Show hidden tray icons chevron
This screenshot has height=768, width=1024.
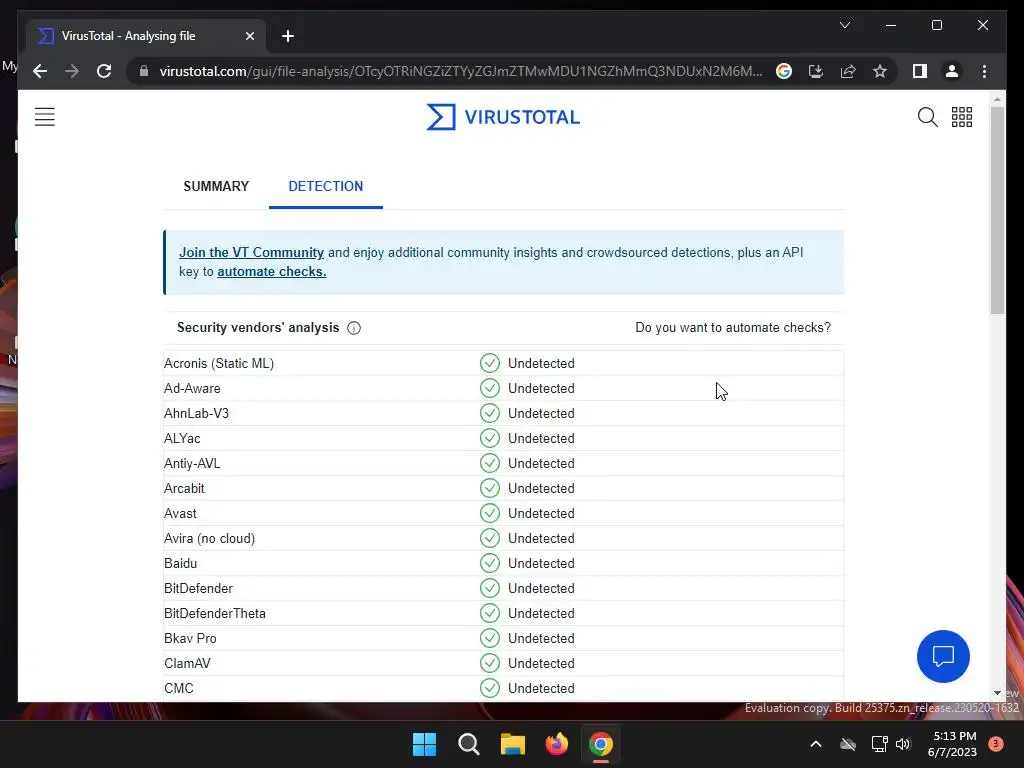pyautogui.click(x=816, y=744)
